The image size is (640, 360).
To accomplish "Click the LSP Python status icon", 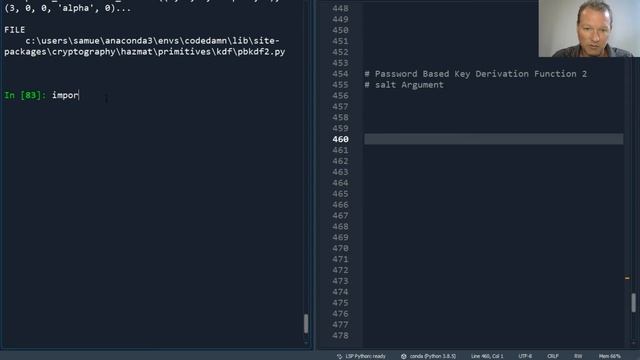I will 339,356.
